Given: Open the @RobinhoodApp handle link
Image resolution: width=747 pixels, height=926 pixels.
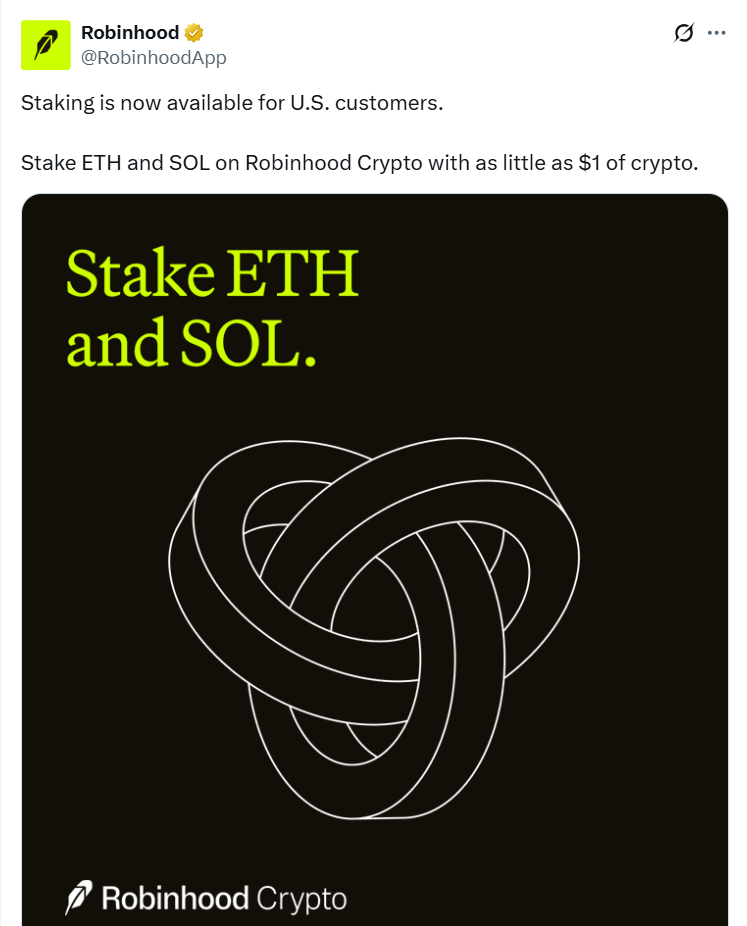Looking at the screenshot, I should pyautogui.click(x=153, y=57).
